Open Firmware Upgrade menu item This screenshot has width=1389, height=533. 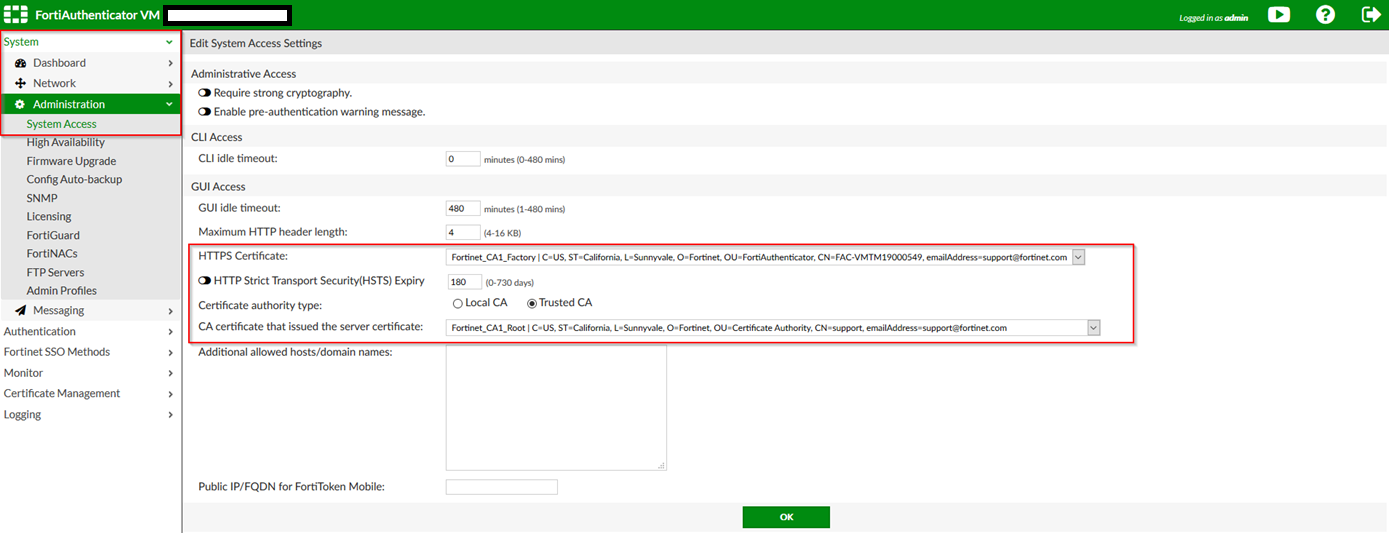point(71,161)
